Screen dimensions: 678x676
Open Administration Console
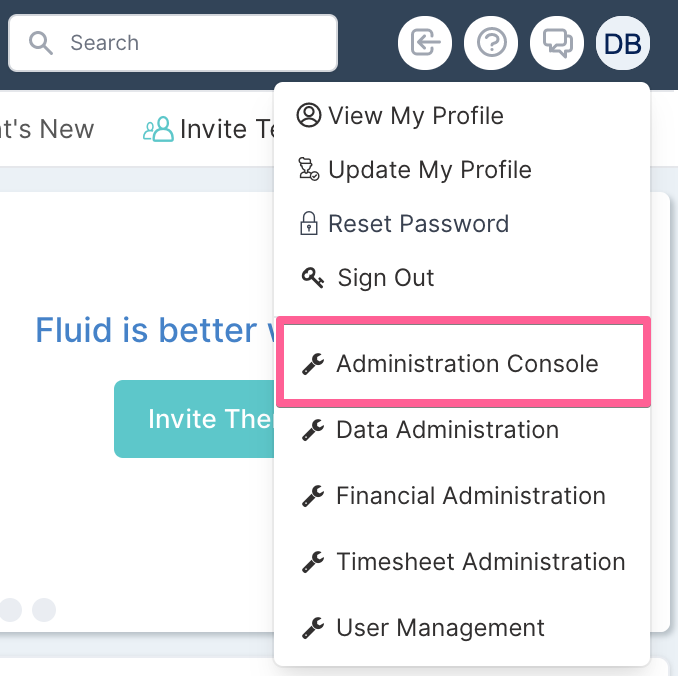pyautogui.click(x=463, y=362)
